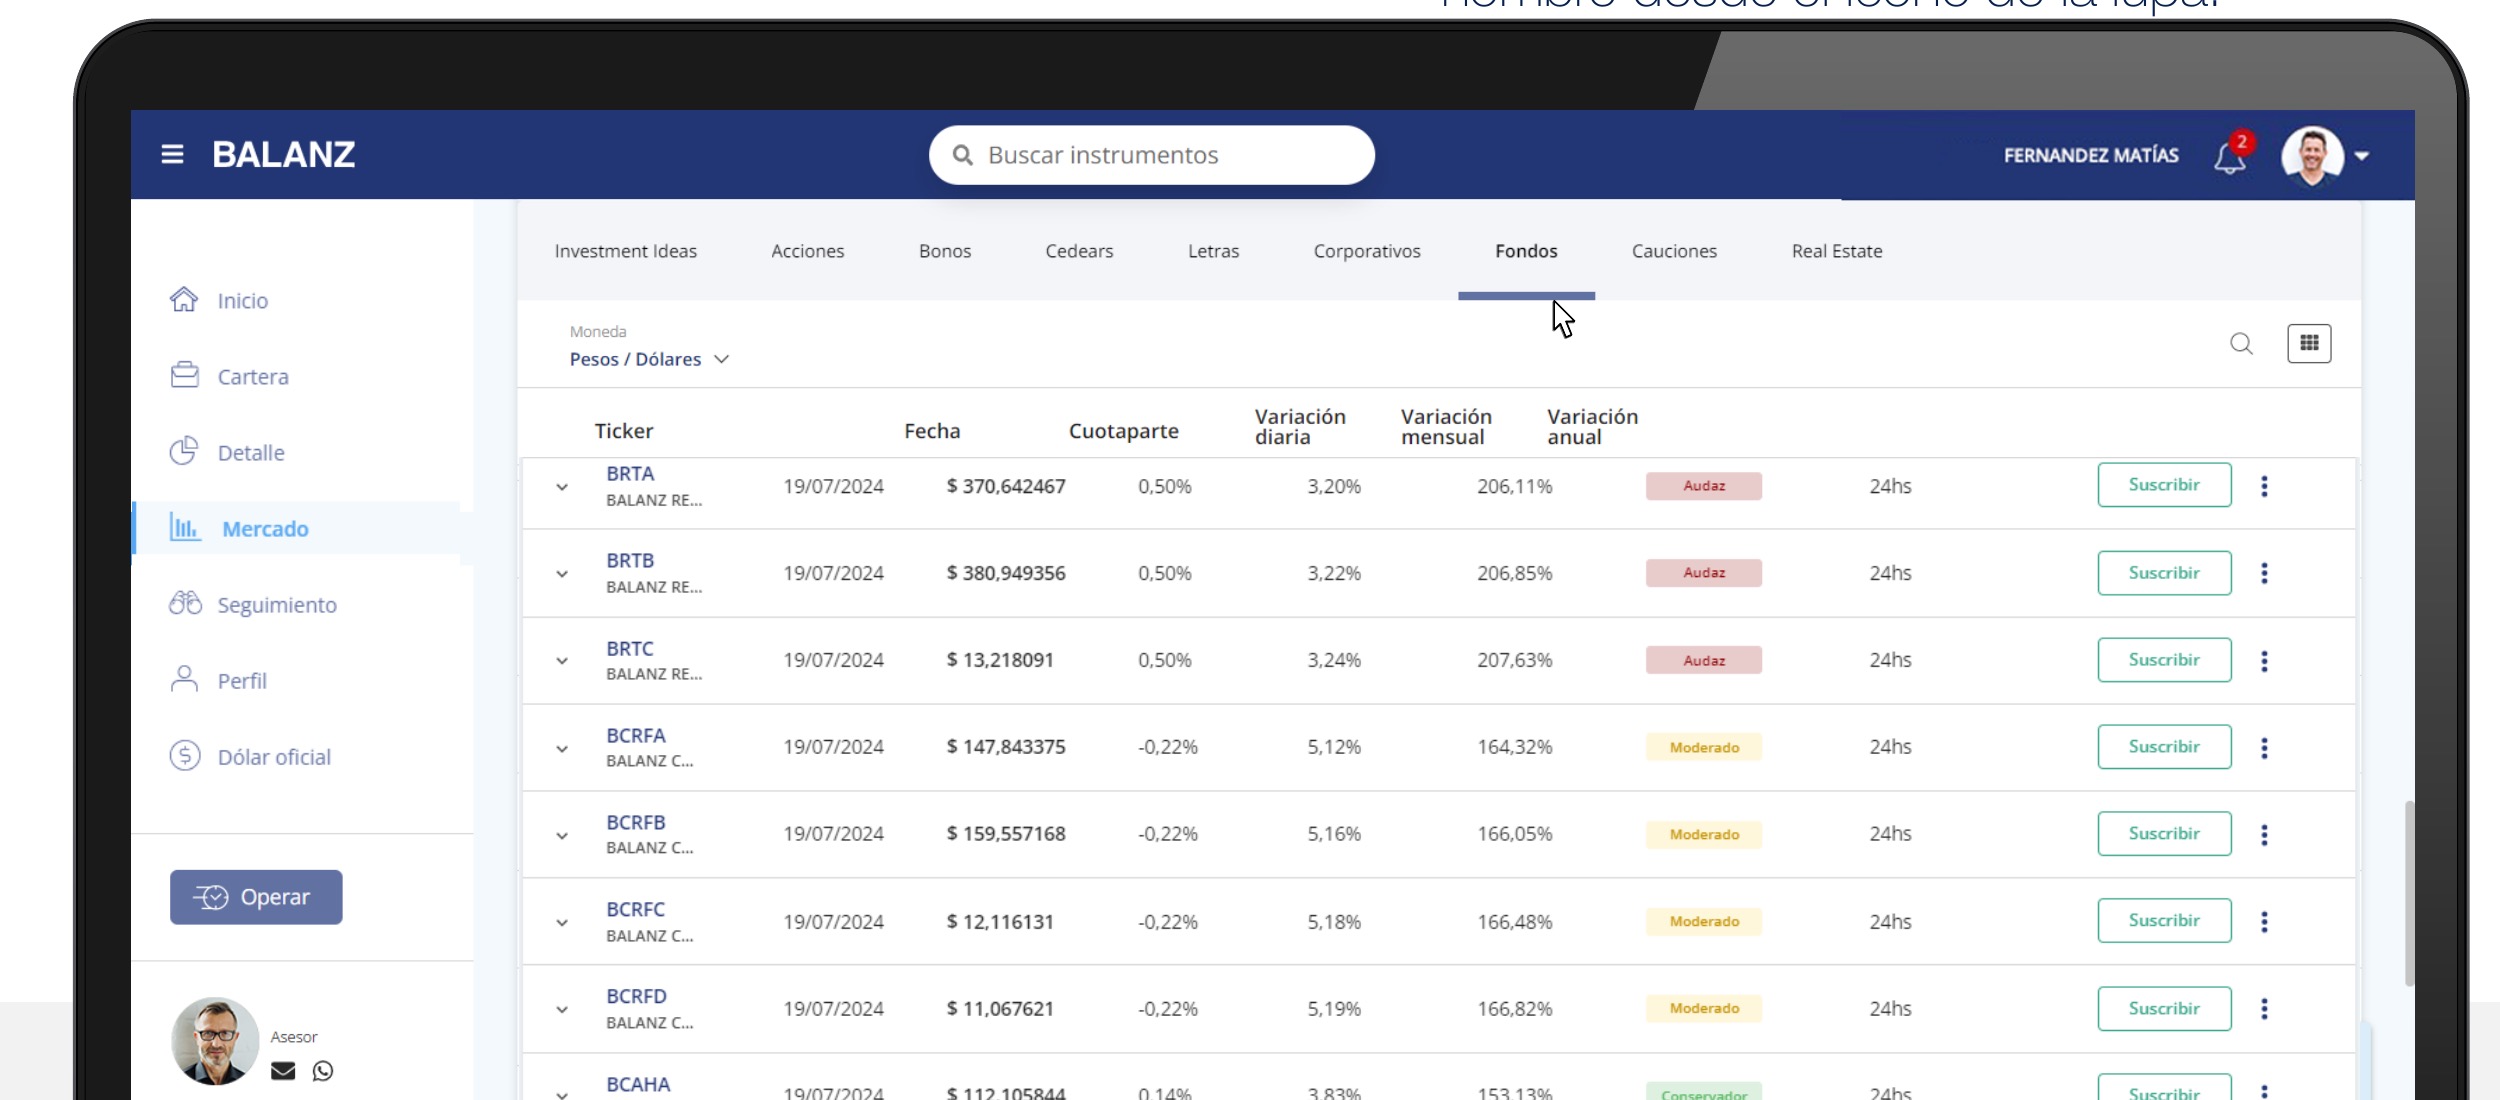Screen dimensions: 2500x1100
Task: Open the notifications bell
Action: (2230, 157)
